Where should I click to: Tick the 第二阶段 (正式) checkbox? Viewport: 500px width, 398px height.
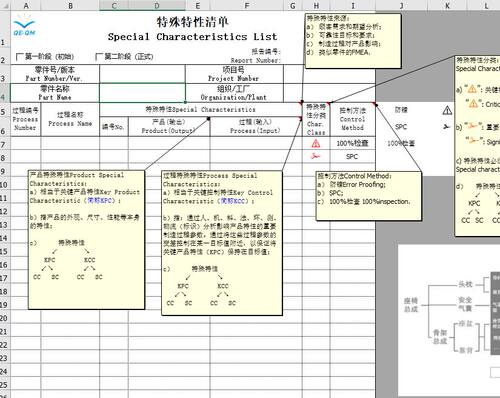(x=99, y=57)
